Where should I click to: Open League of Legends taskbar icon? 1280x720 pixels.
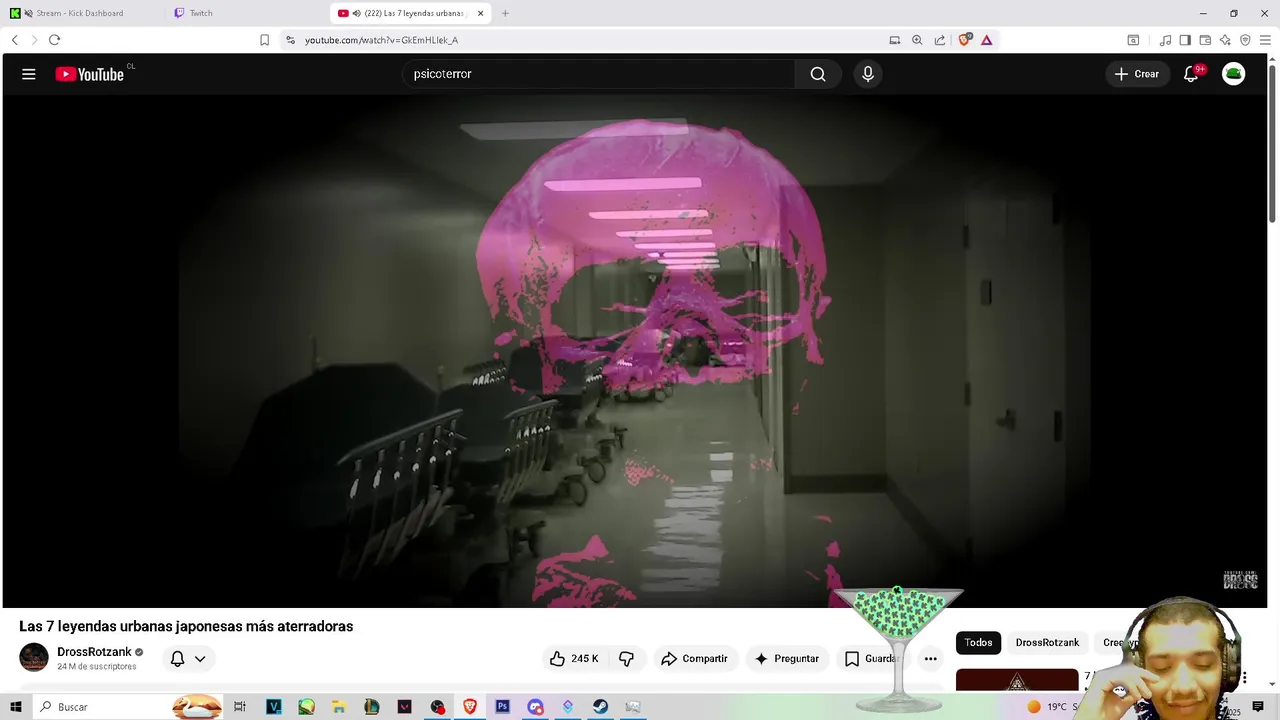coord(372,707)
